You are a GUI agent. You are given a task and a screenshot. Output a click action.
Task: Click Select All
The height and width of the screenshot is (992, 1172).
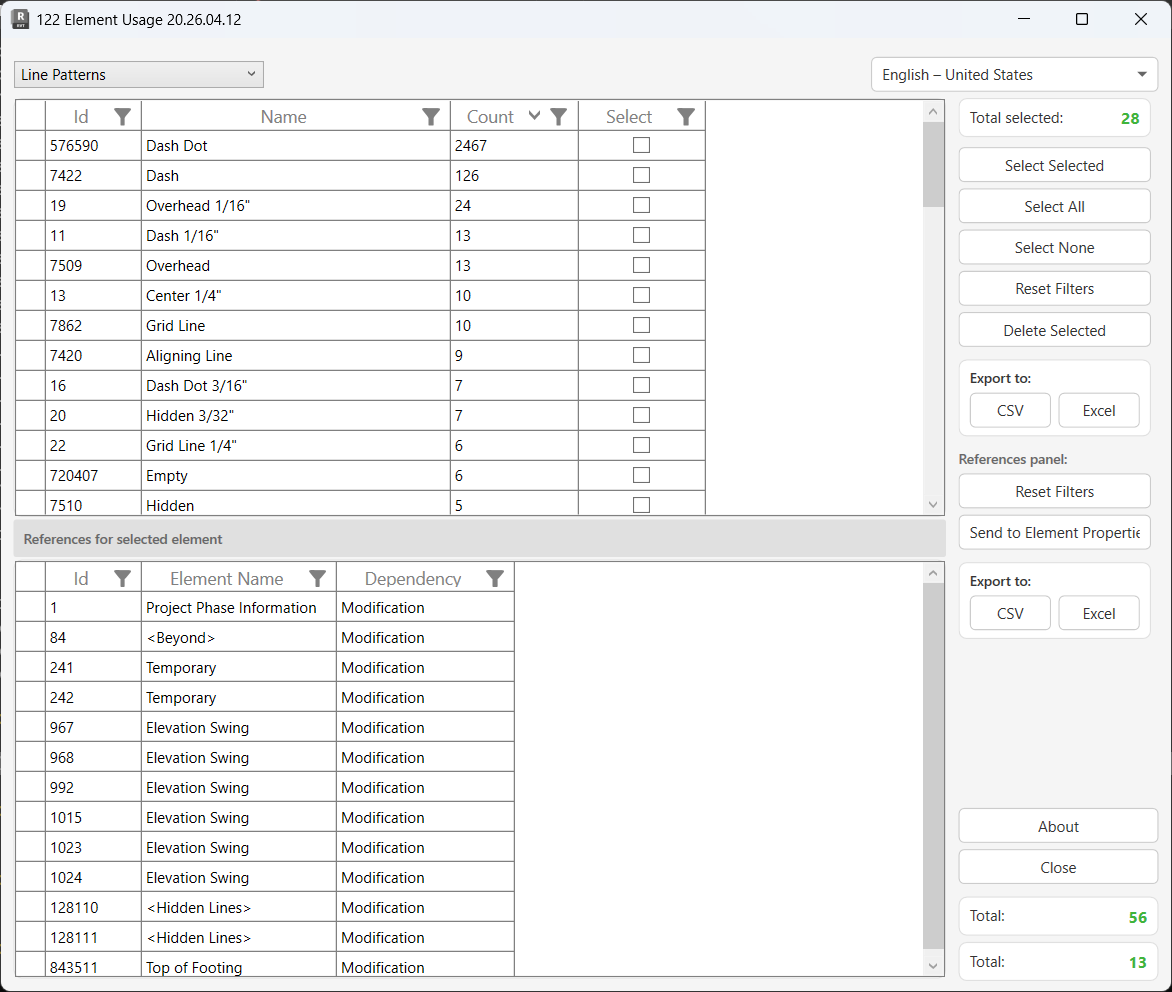click(x=1054, y=206)
